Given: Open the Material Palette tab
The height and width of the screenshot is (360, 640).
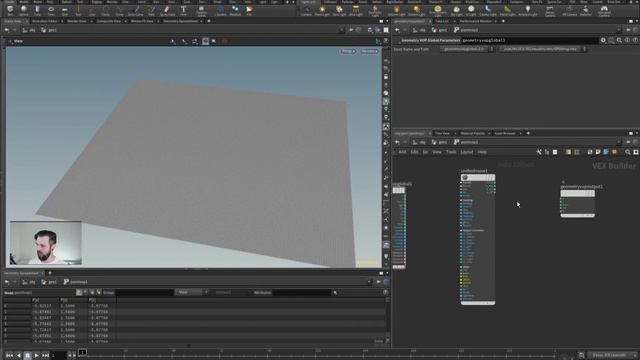Looking at the screenshot, I should (473, 133).
